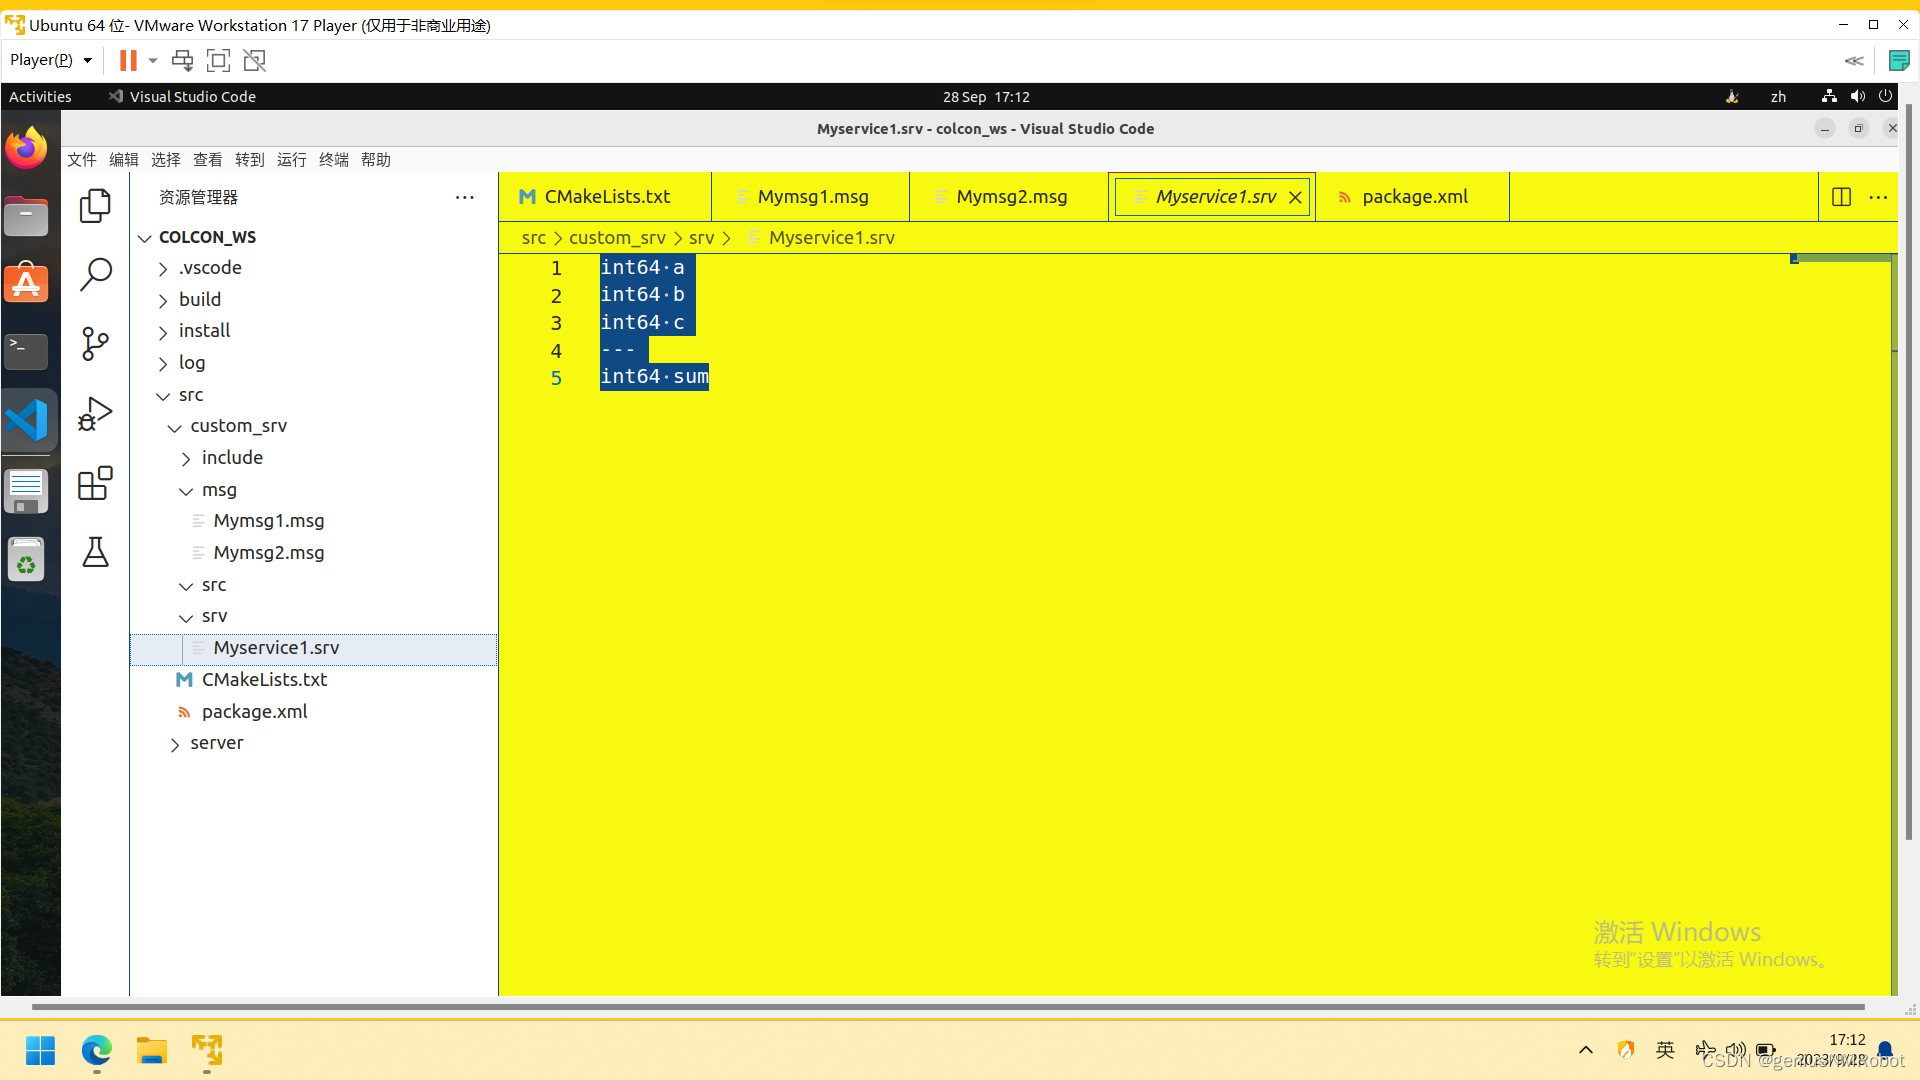Adjust the system volume in the tray
This screenshot has width=1920, height=1080.
click(x=1737, y=1050)
